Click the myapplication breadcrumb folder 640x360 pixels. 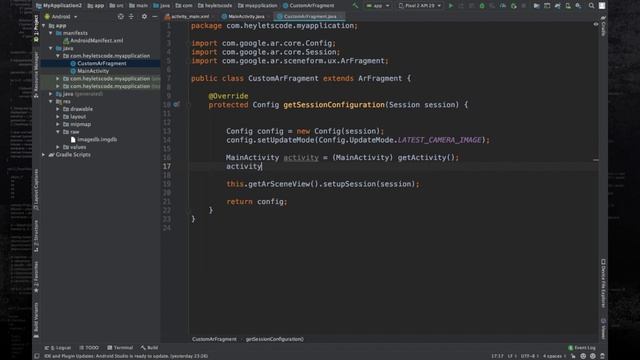[258, 6]
